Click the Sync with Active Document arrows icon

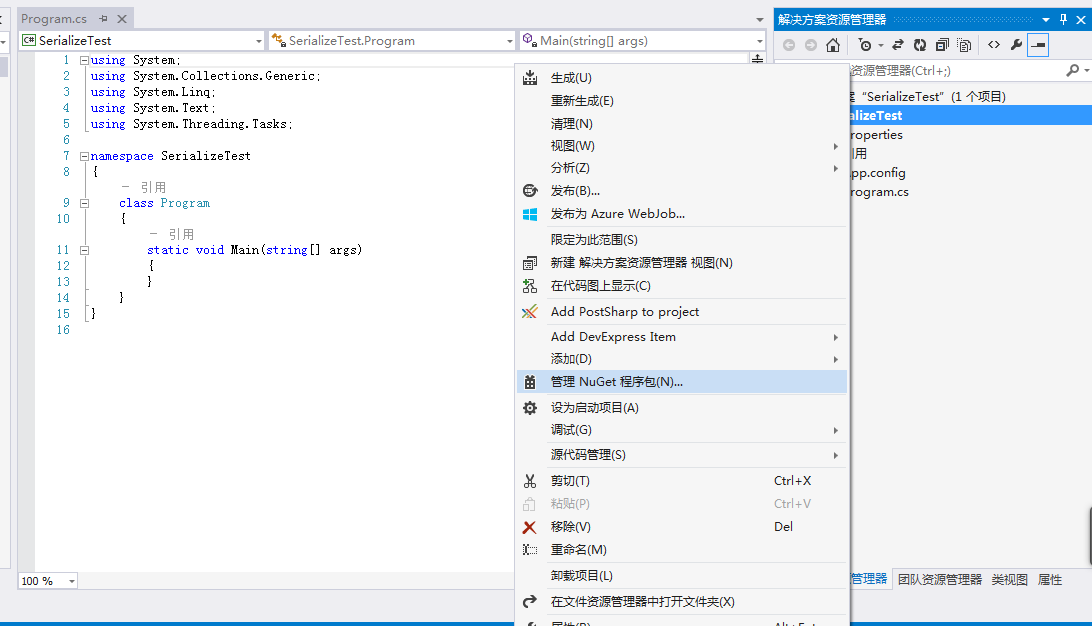[898, 45]
